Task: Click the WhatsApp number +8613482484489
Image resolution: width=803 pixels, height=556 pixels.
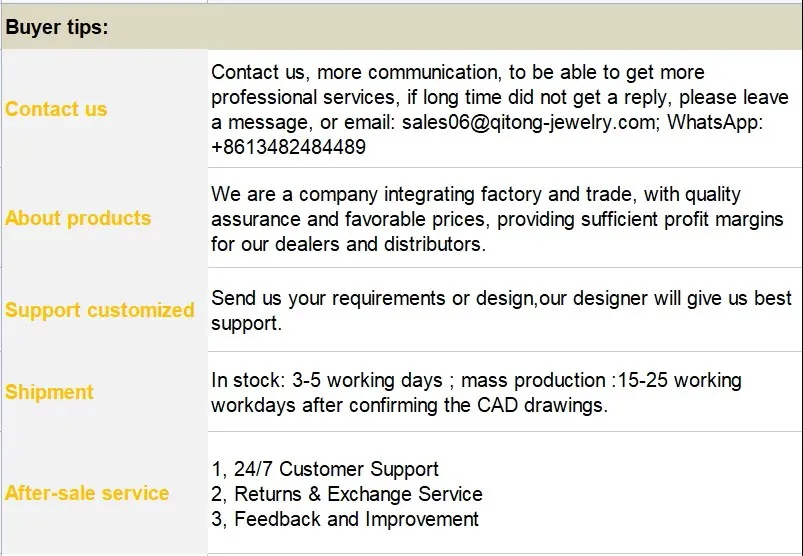Action: pyautogui.click(x=288, y=147)
